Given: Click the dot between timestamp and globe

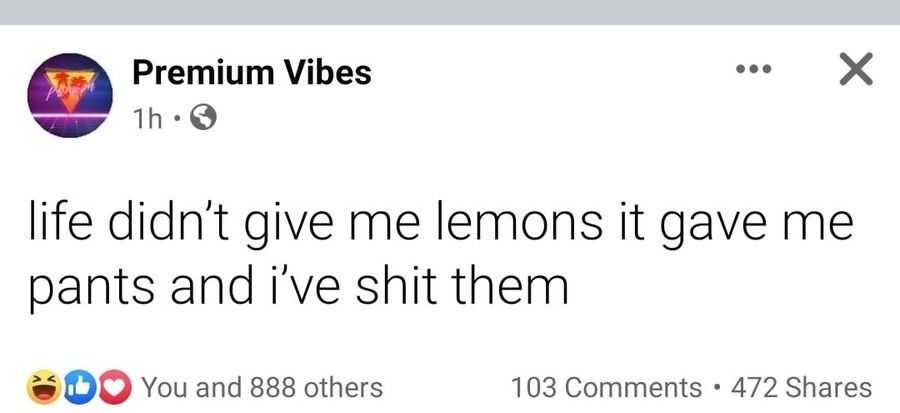Looking at the screenshot, I should [x=176, y=119].
